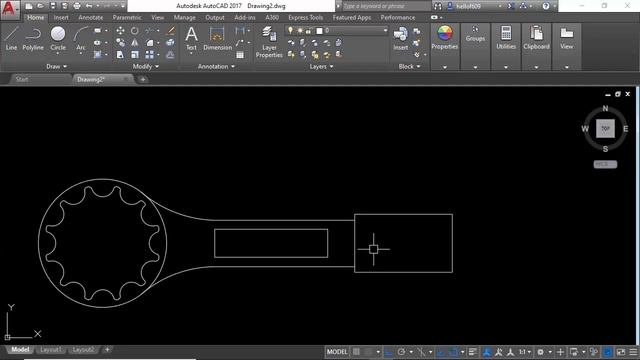This screenshot has height=360, width=640.
Task: Open the Layer Properties manager
Action: click(269, 42)
